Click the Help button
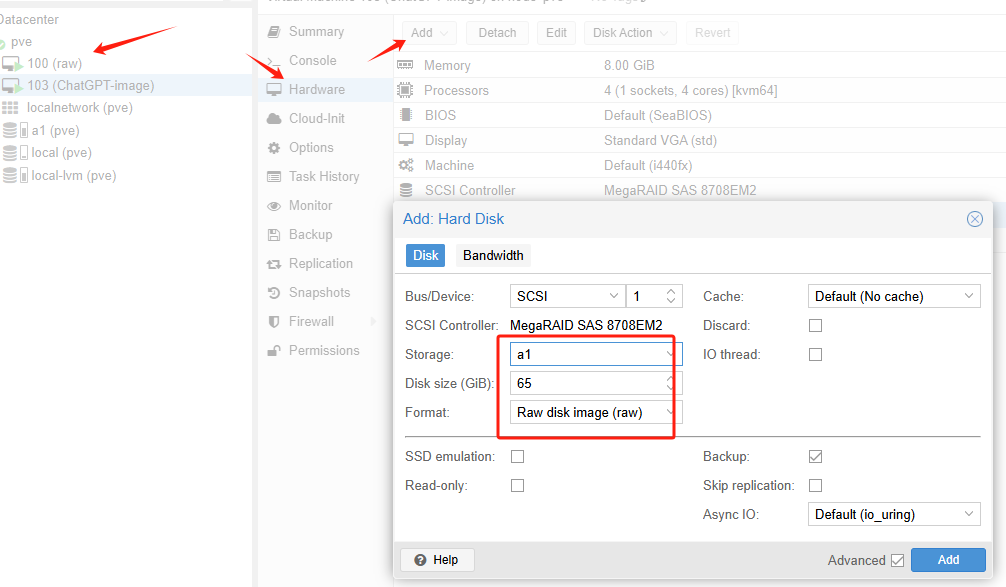 click(x=437, y=560)
